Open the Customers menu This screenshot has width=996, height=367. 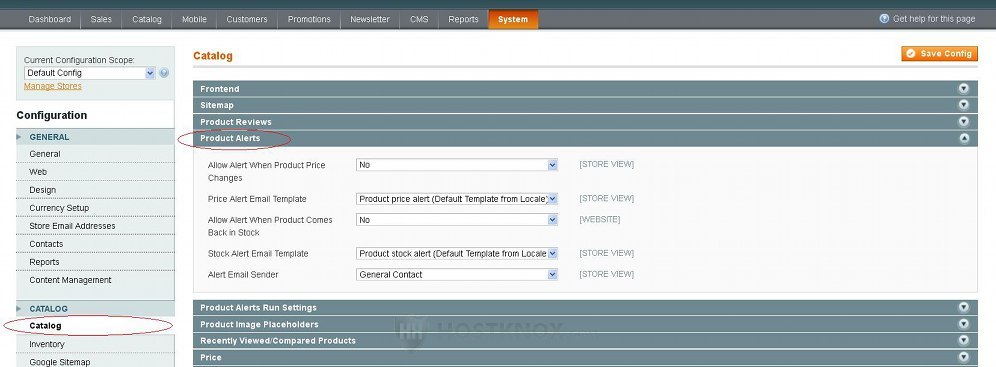(x=247, y=19)
